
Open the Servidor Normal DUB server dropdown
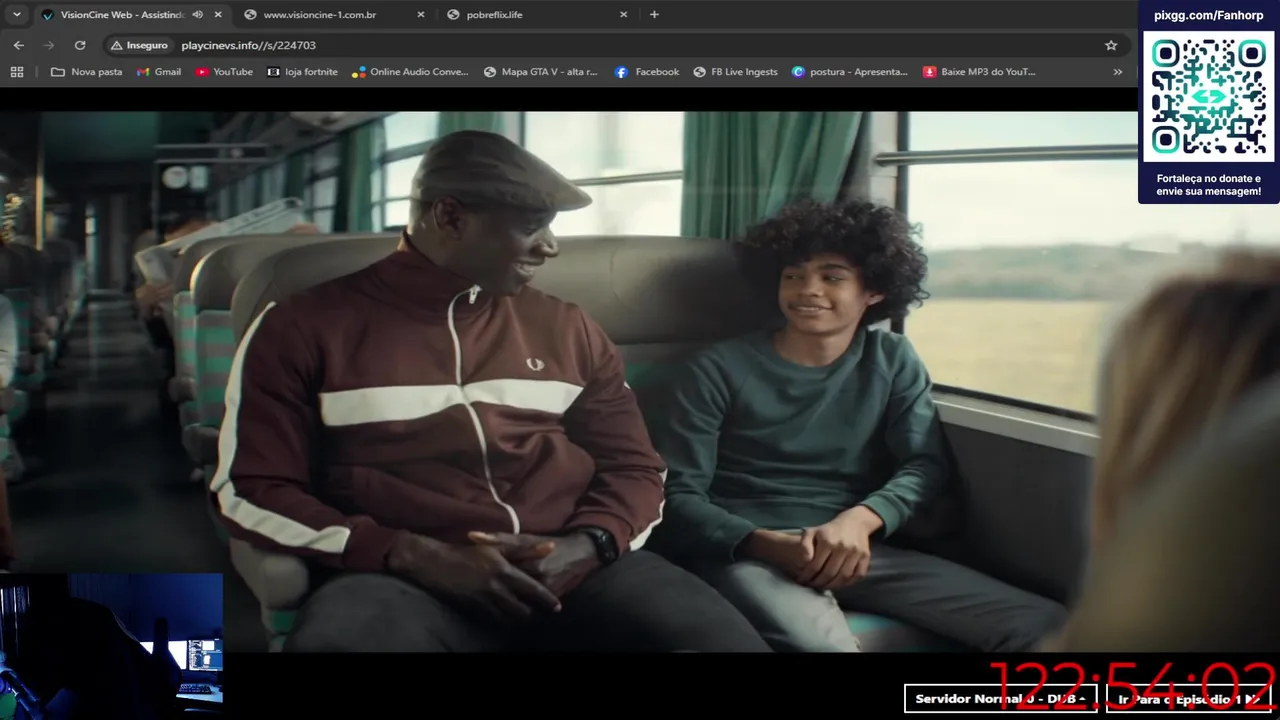point(1000,699)
